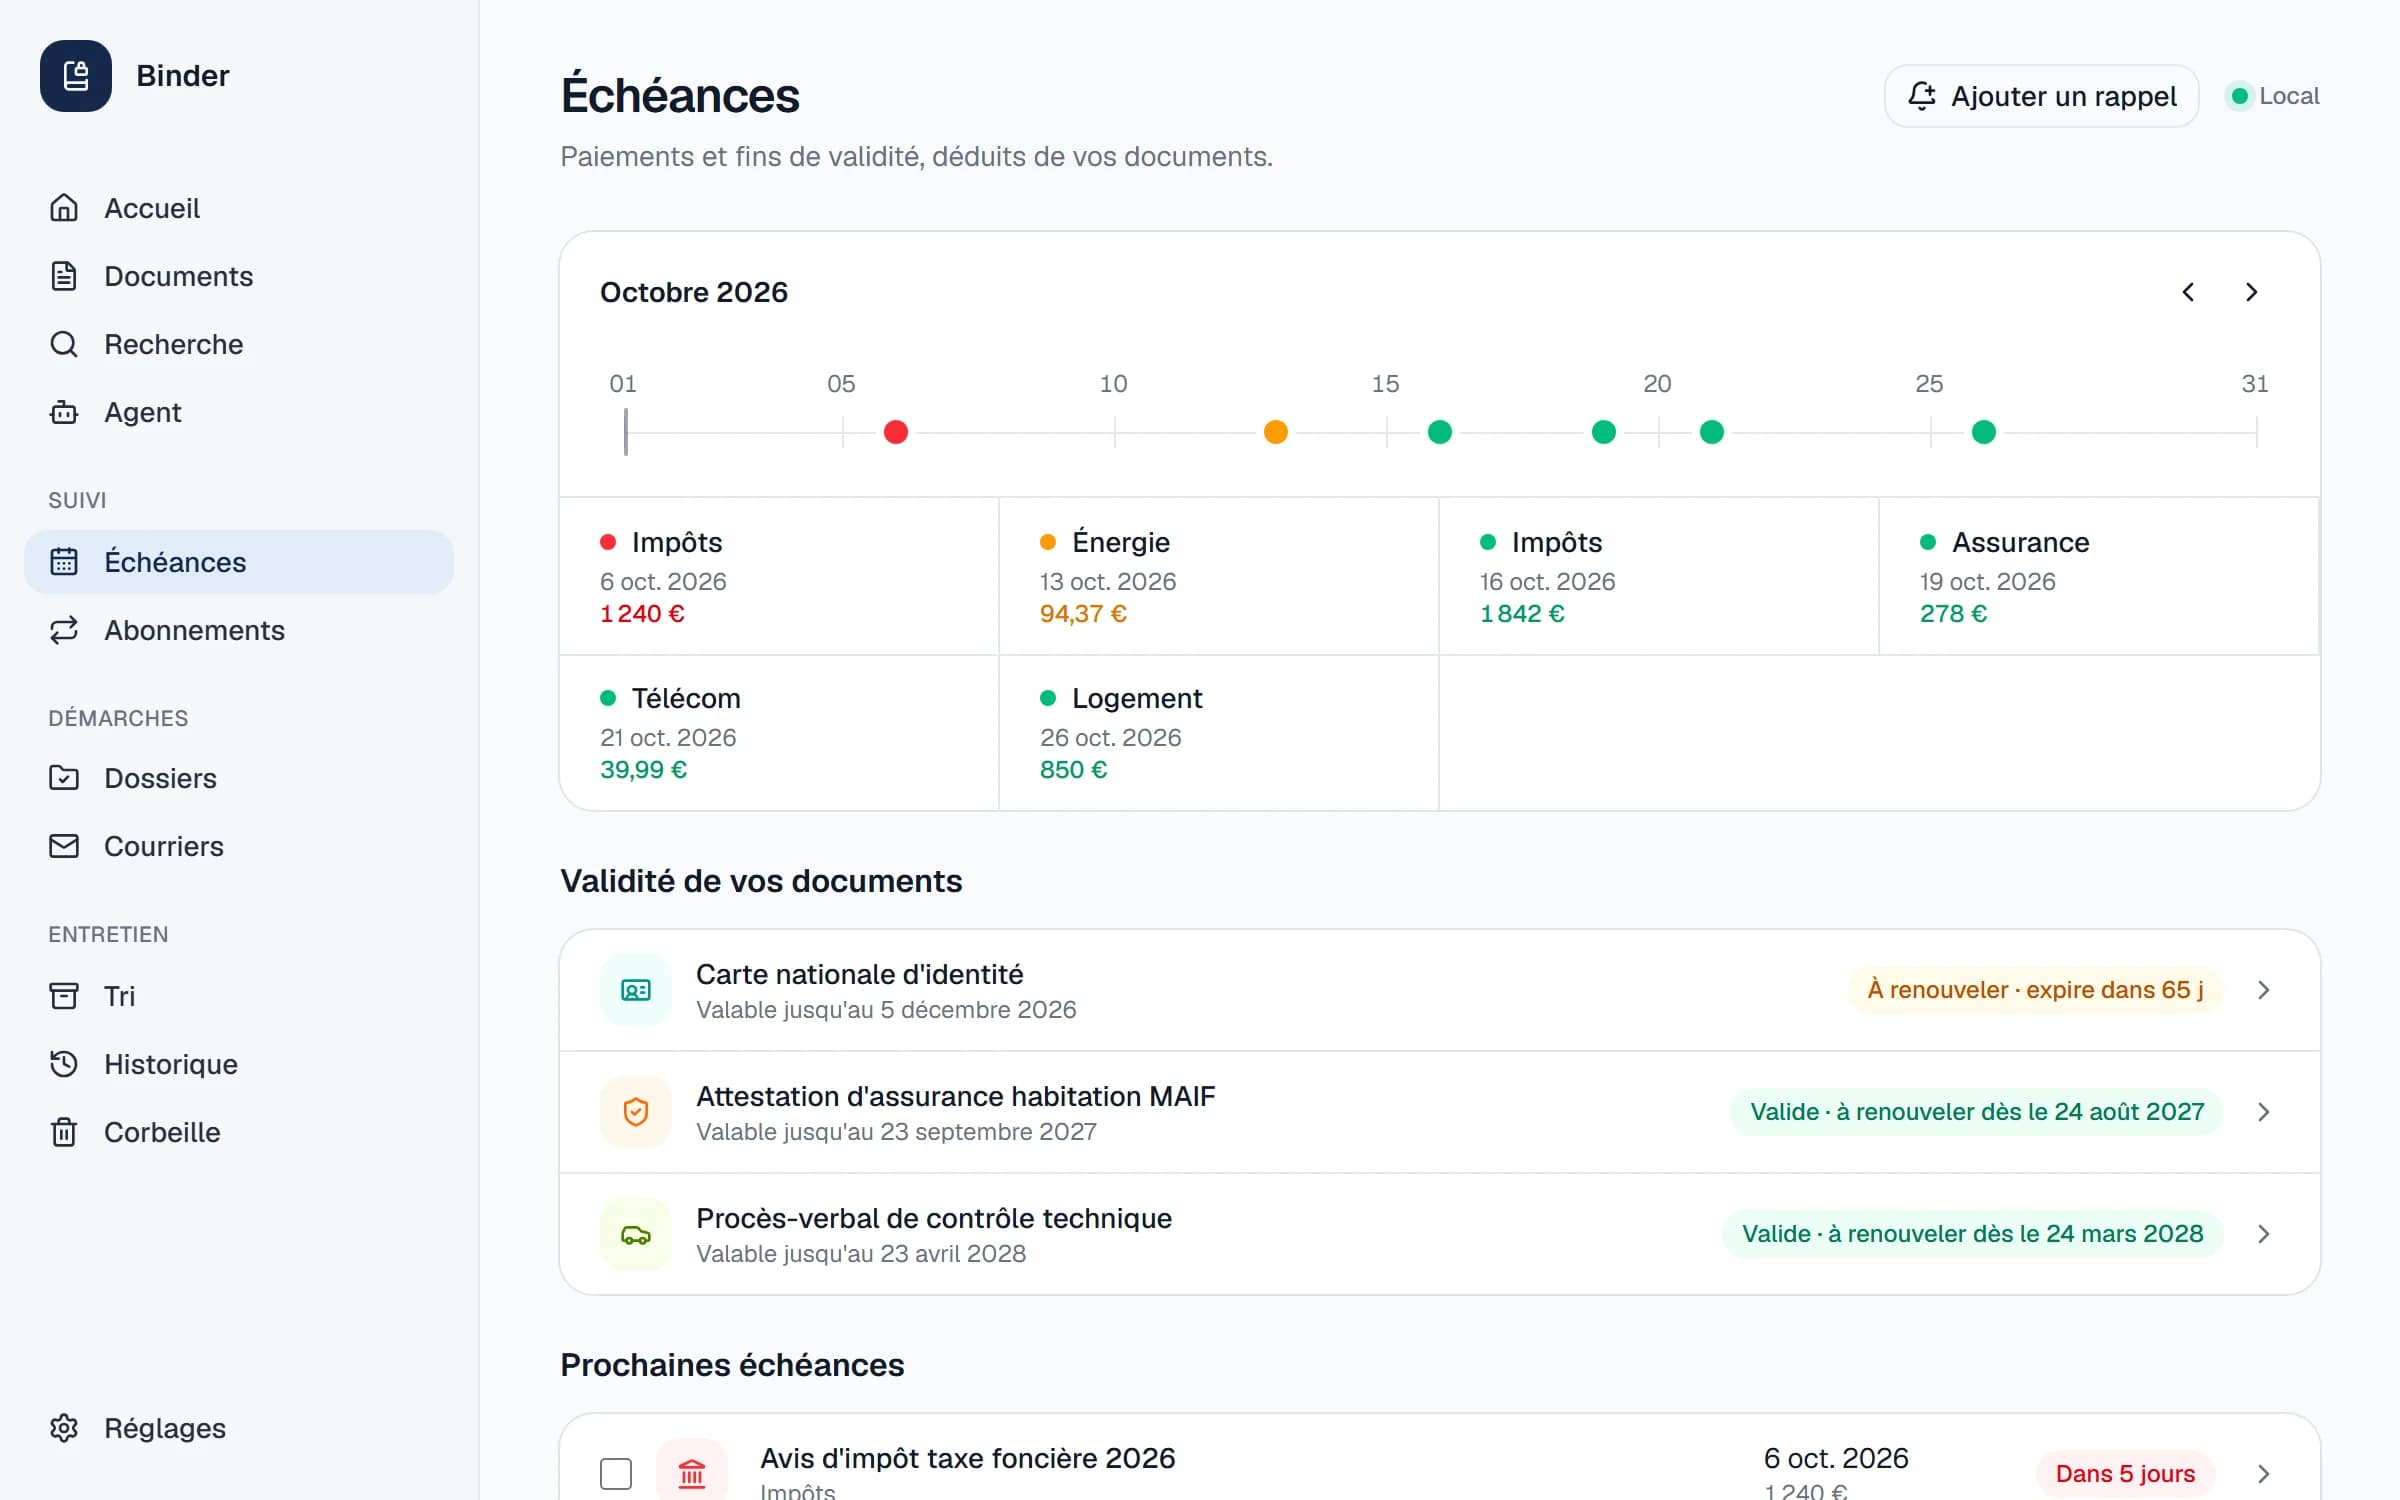This screenshot has height=1500, width=2400.
Task: Click the Accueil home icon
Action: 64,208
